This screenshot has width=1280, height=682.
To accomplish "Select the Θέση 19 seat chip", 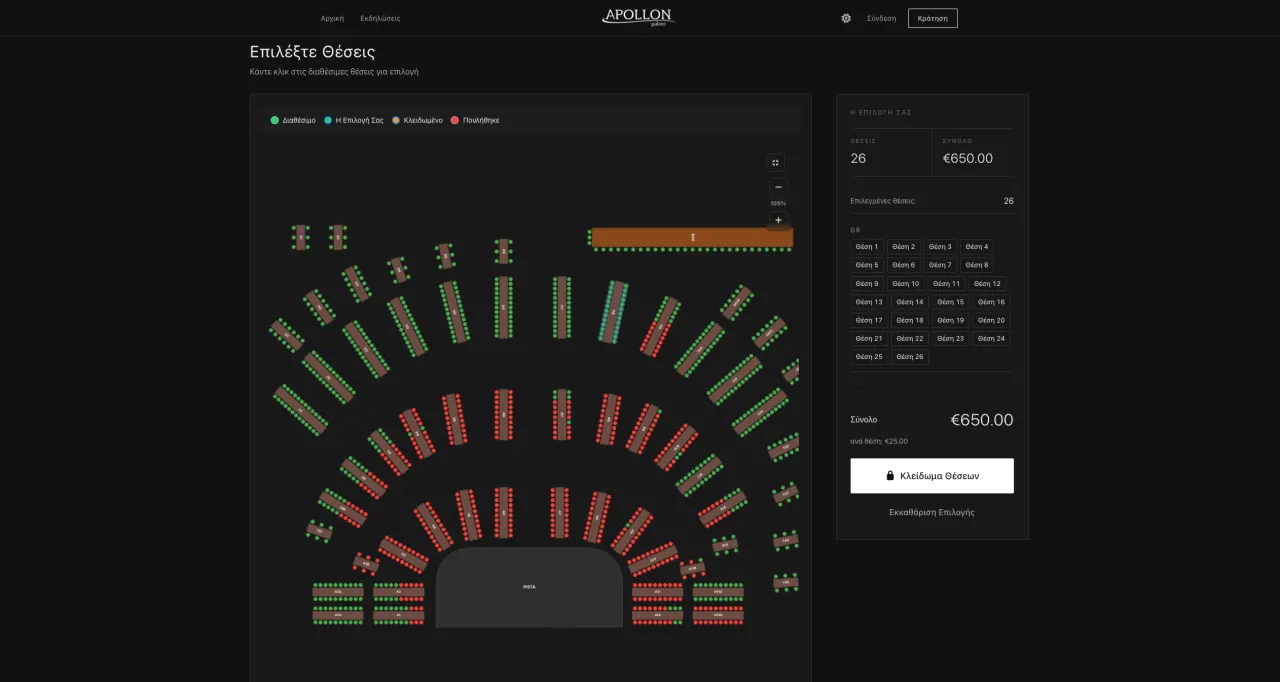I will 951,320.
